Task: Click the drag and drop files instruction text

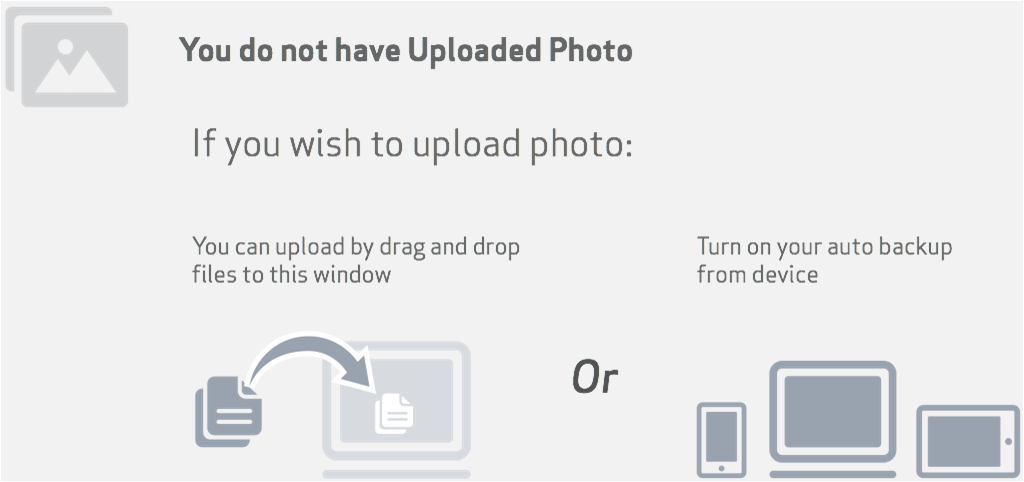Action: [356, 260]
